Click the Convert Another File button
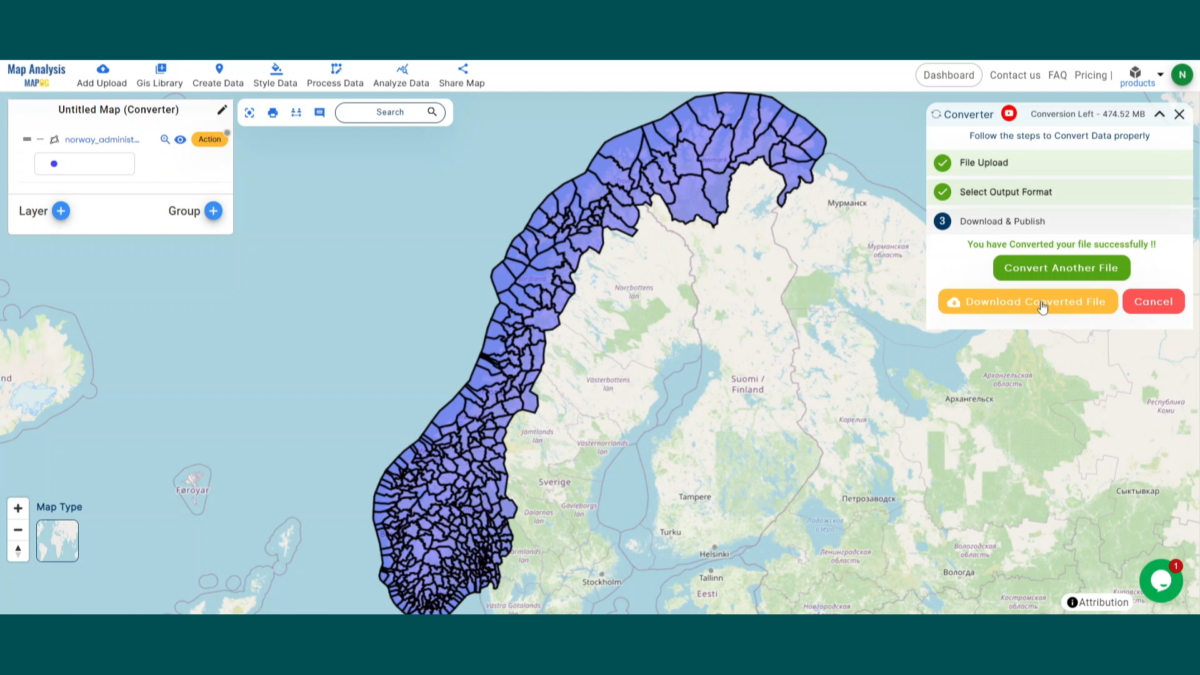Viewport: 1200px width, 675px height. point(1061,267)
